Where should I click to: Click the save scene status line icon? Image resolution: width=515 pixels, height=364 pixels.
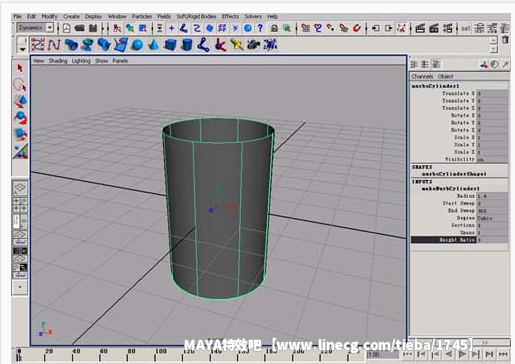point(93,28)
